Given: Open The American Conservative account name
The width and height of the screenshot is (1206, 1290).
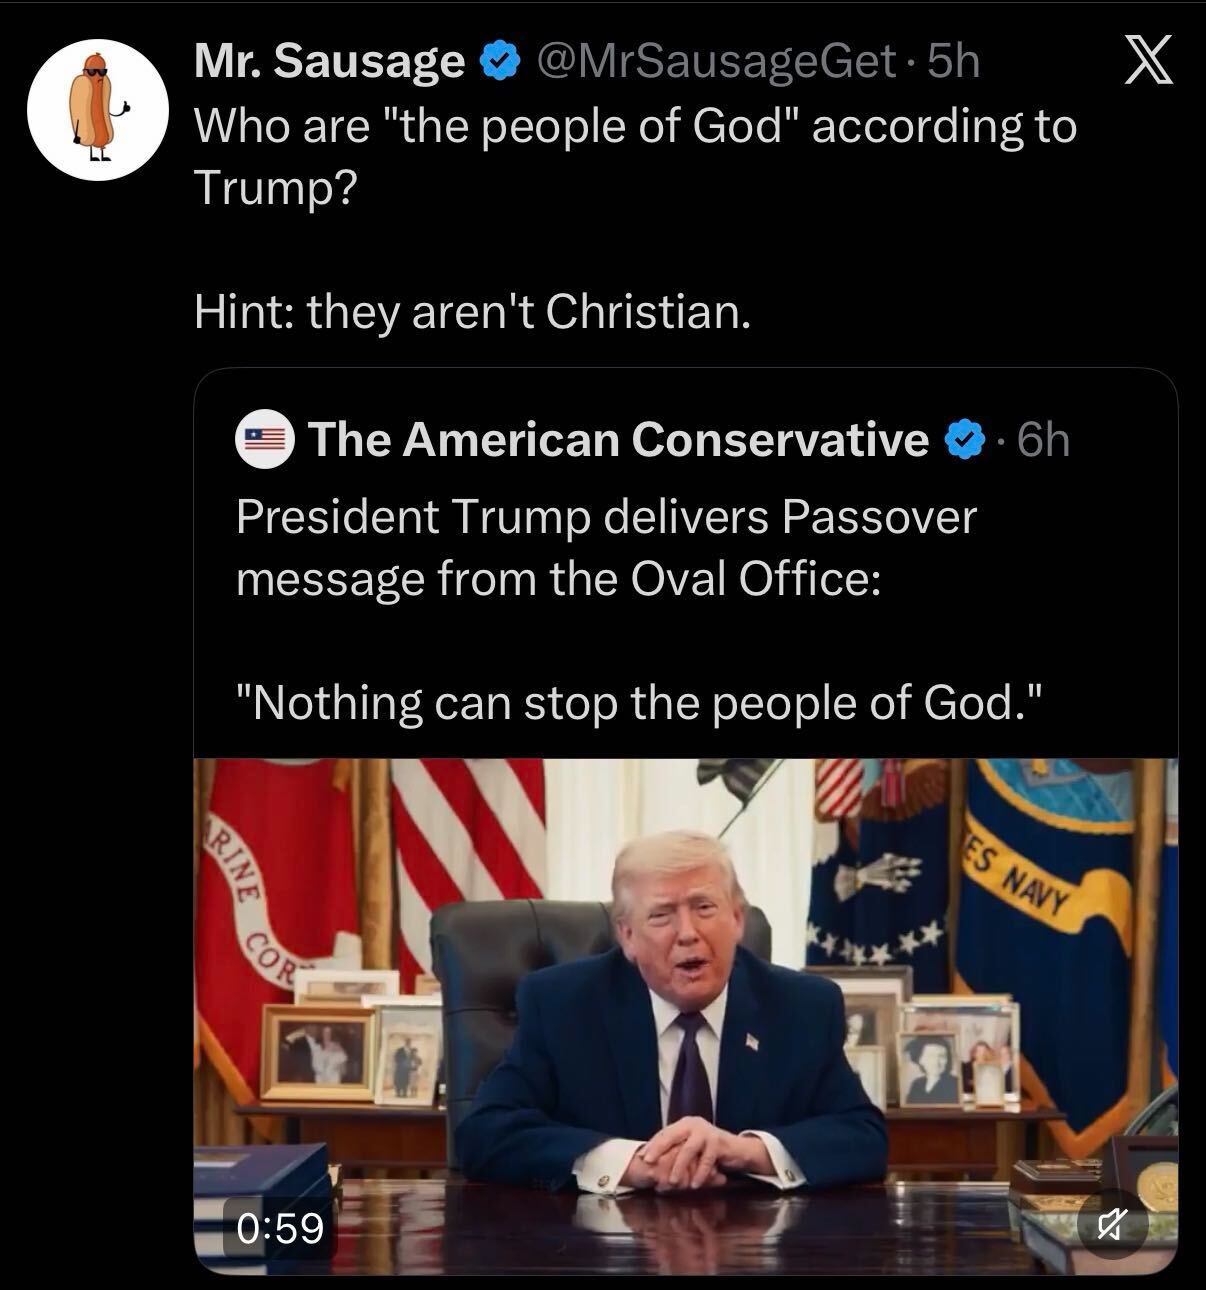Looking at the screenshot, I should coord(618,439).
